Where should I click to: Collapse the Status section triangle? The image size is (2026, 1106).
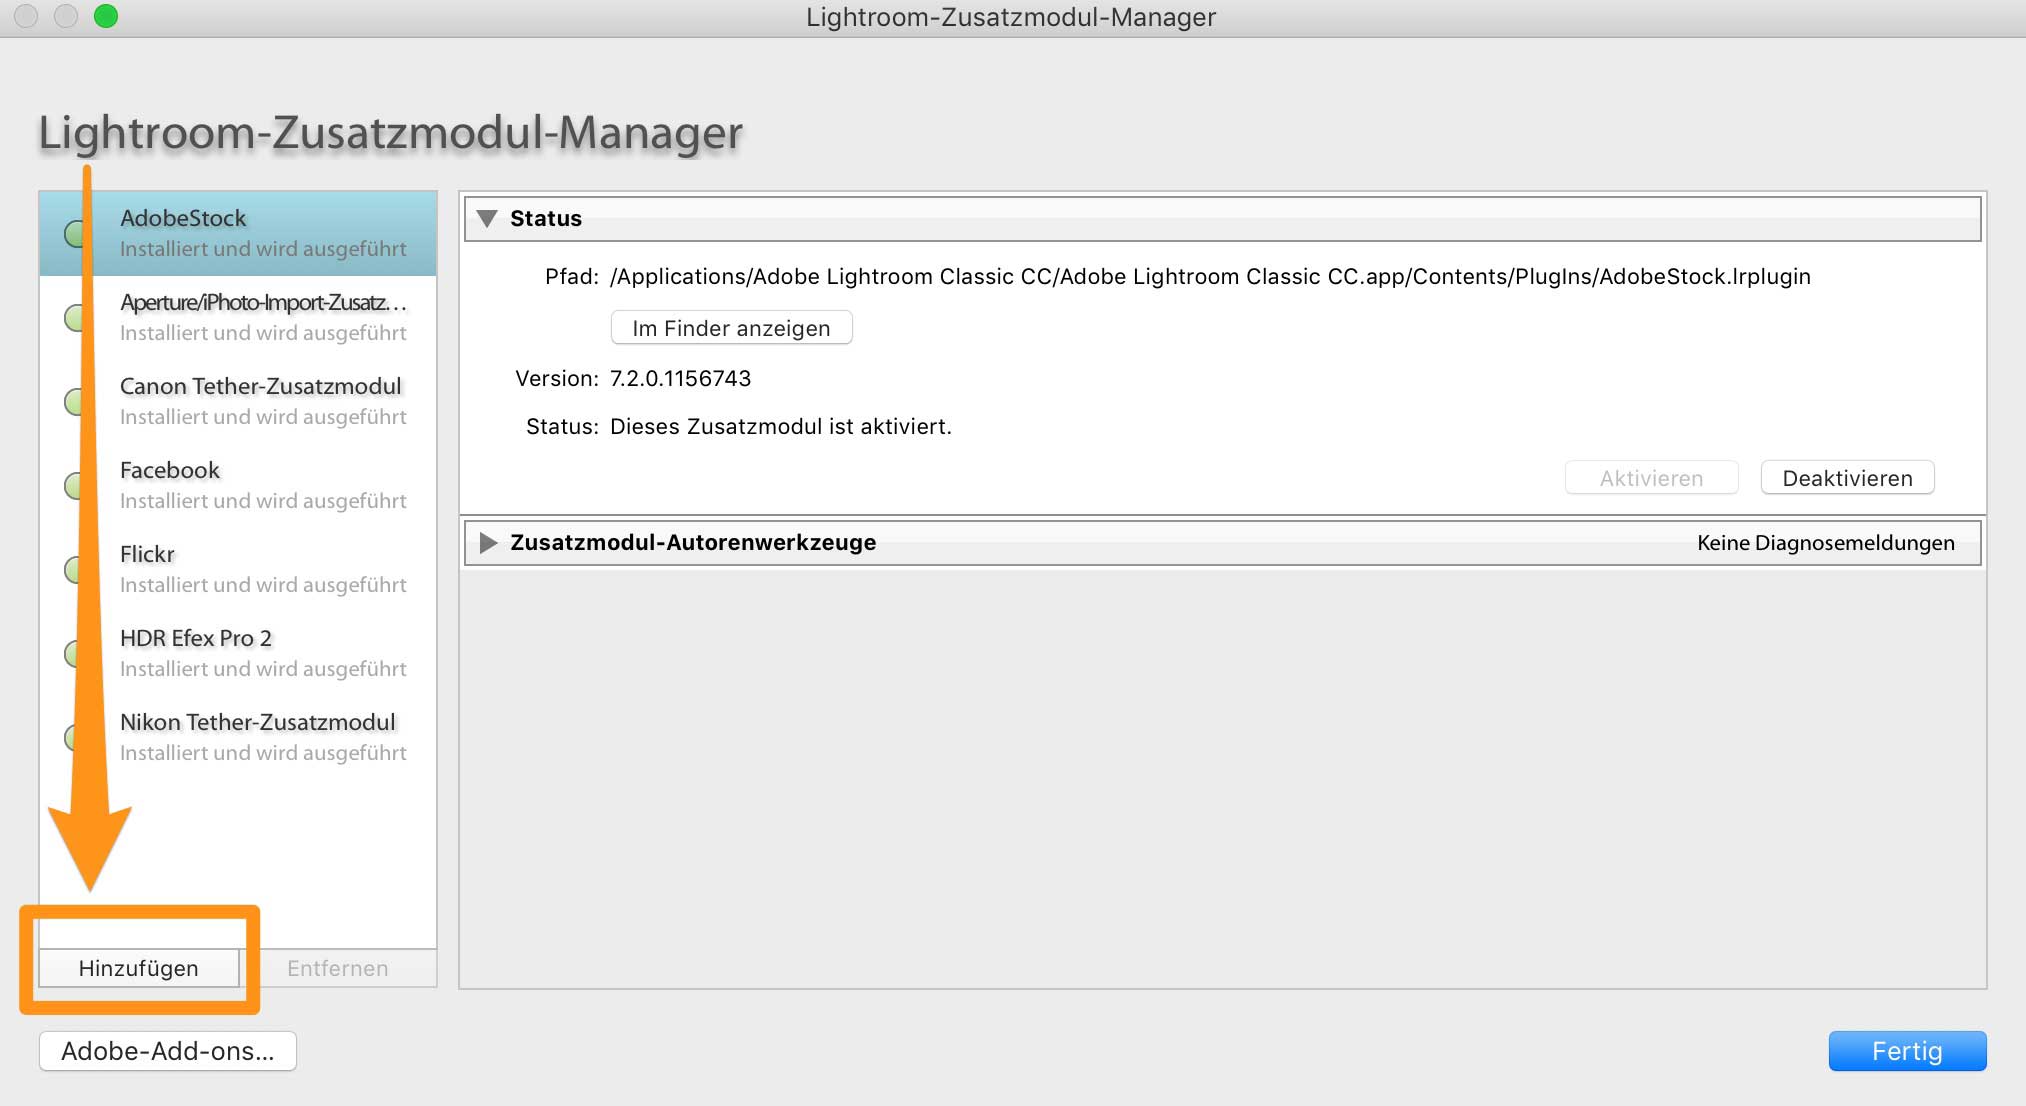pyautogui.click(x=487, y=219)
